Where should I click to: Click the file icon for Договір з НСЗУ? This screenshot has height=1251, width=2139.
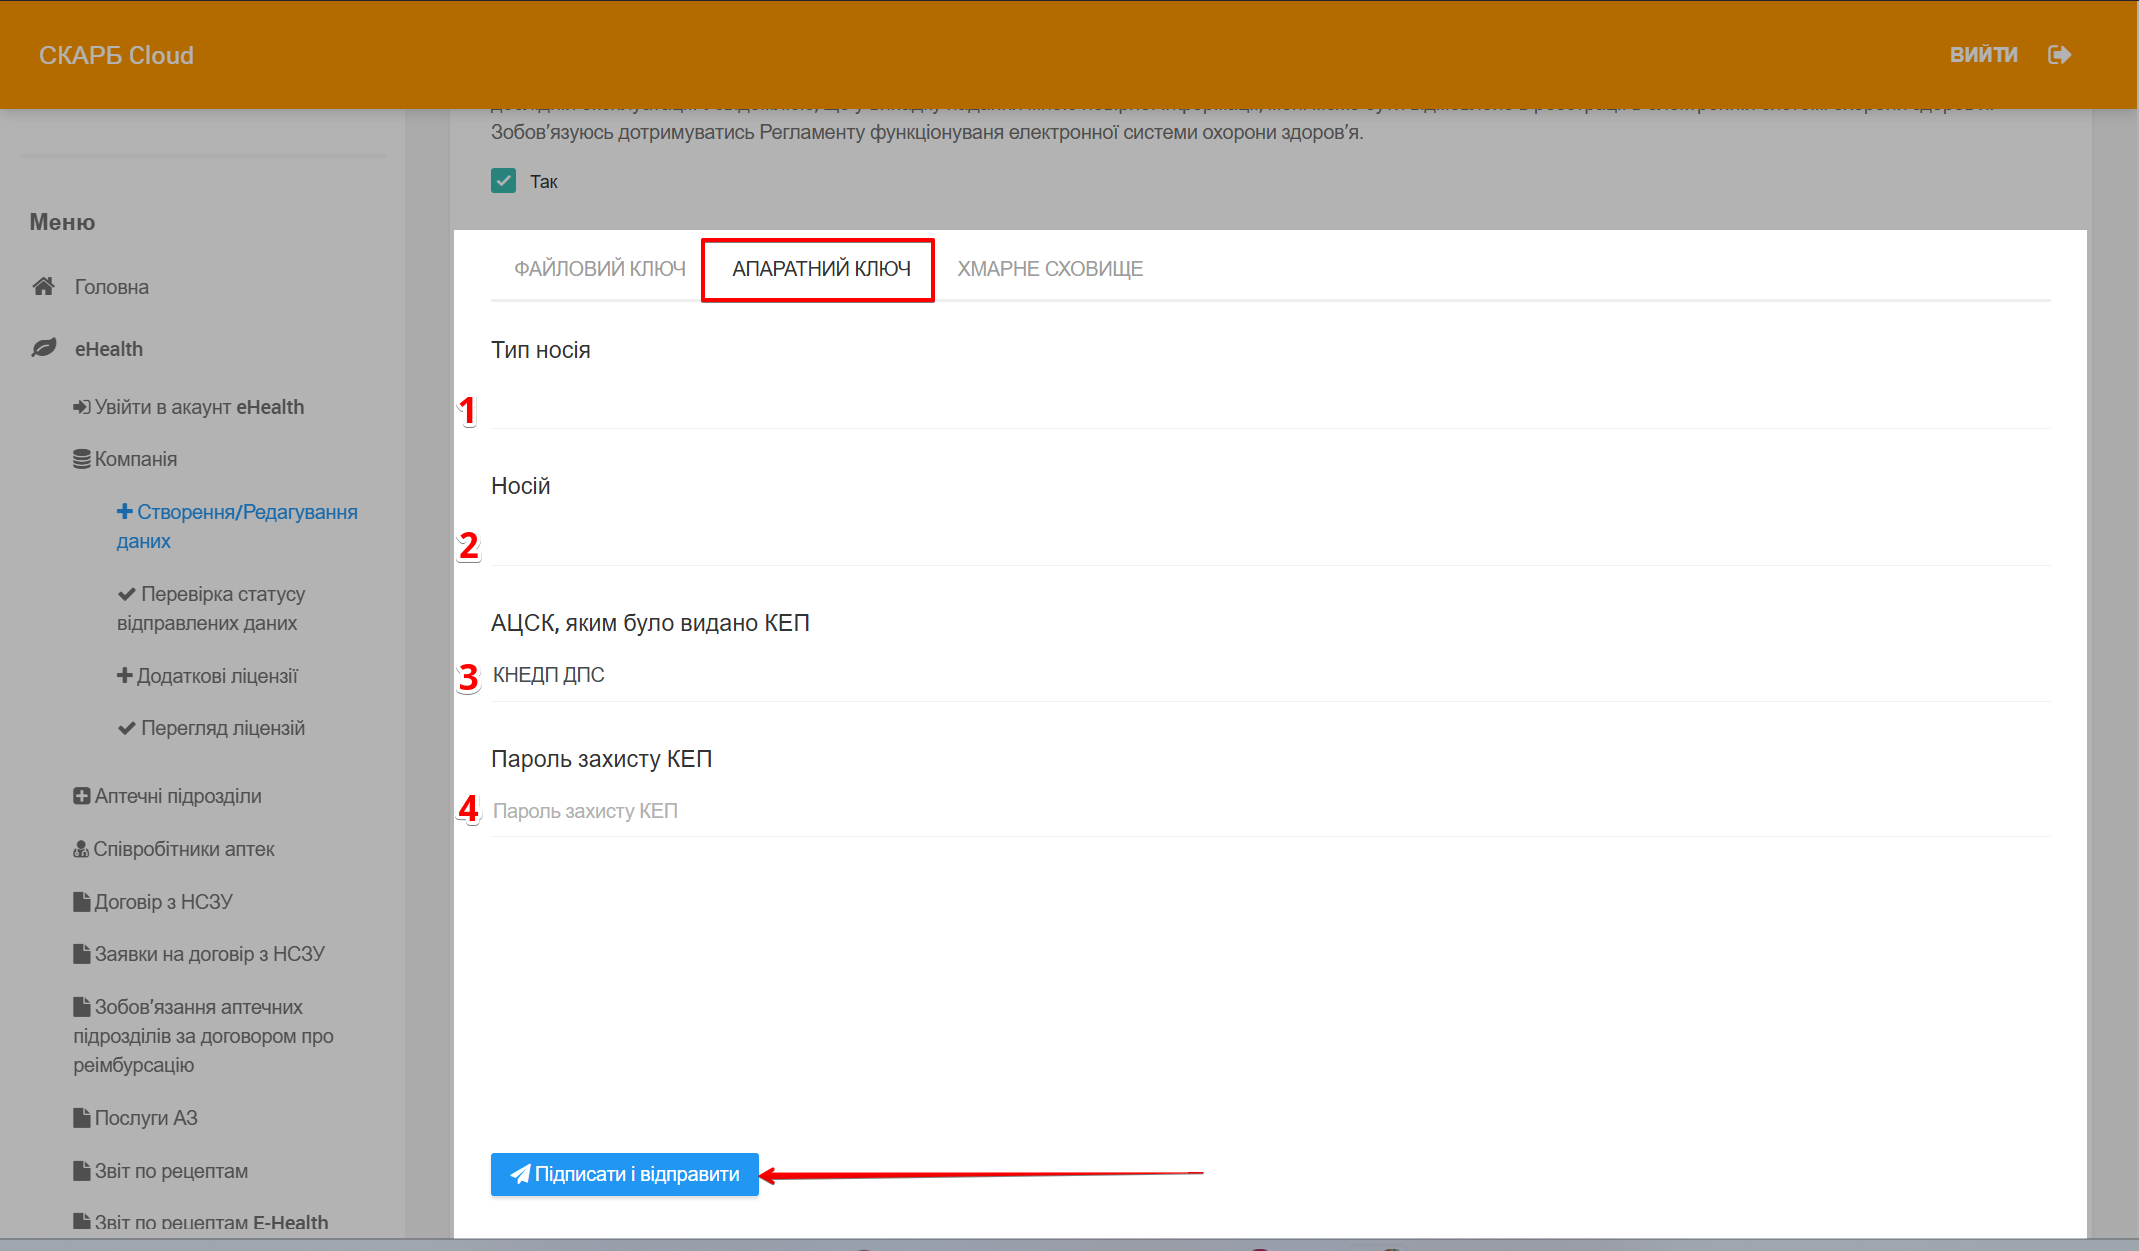[x=81, y=902]
